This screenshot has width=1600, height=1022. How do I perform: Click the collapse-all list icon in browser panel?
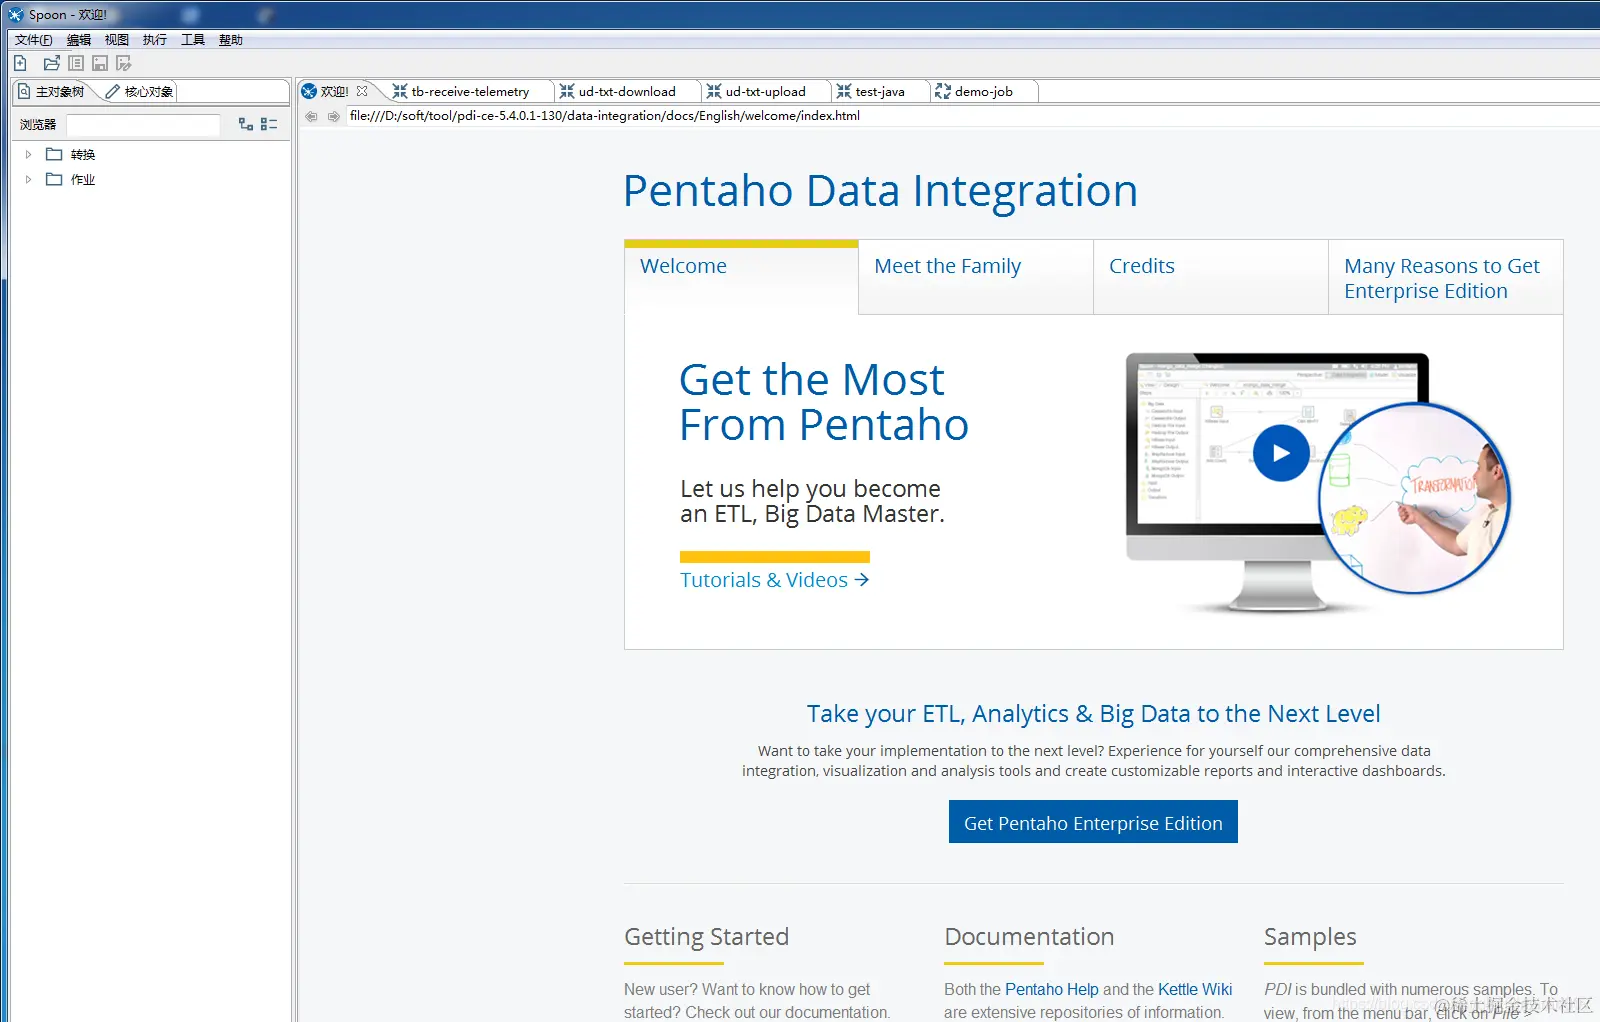point(269,124)
